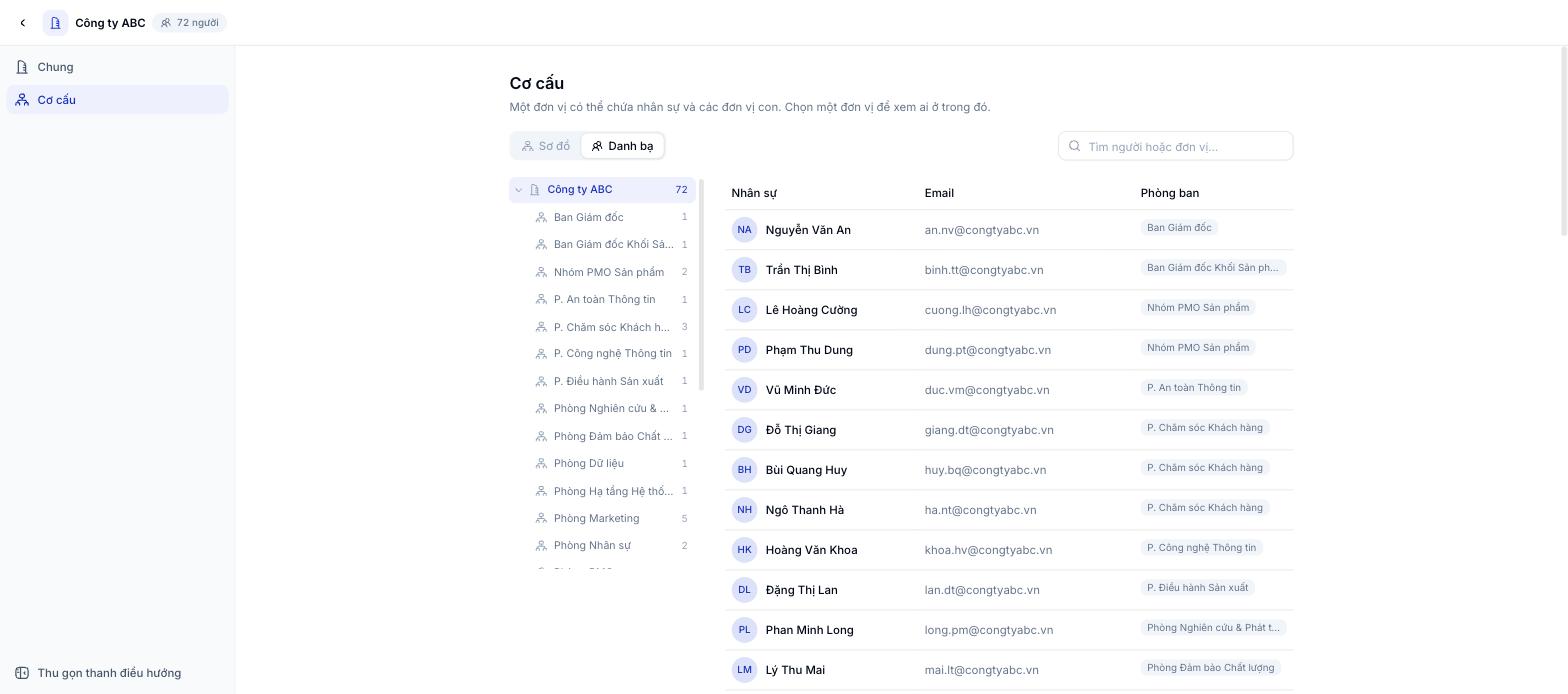Click the VD avatar for Vũ Minh Đức

pyautogui.click(x=744, y=390)
